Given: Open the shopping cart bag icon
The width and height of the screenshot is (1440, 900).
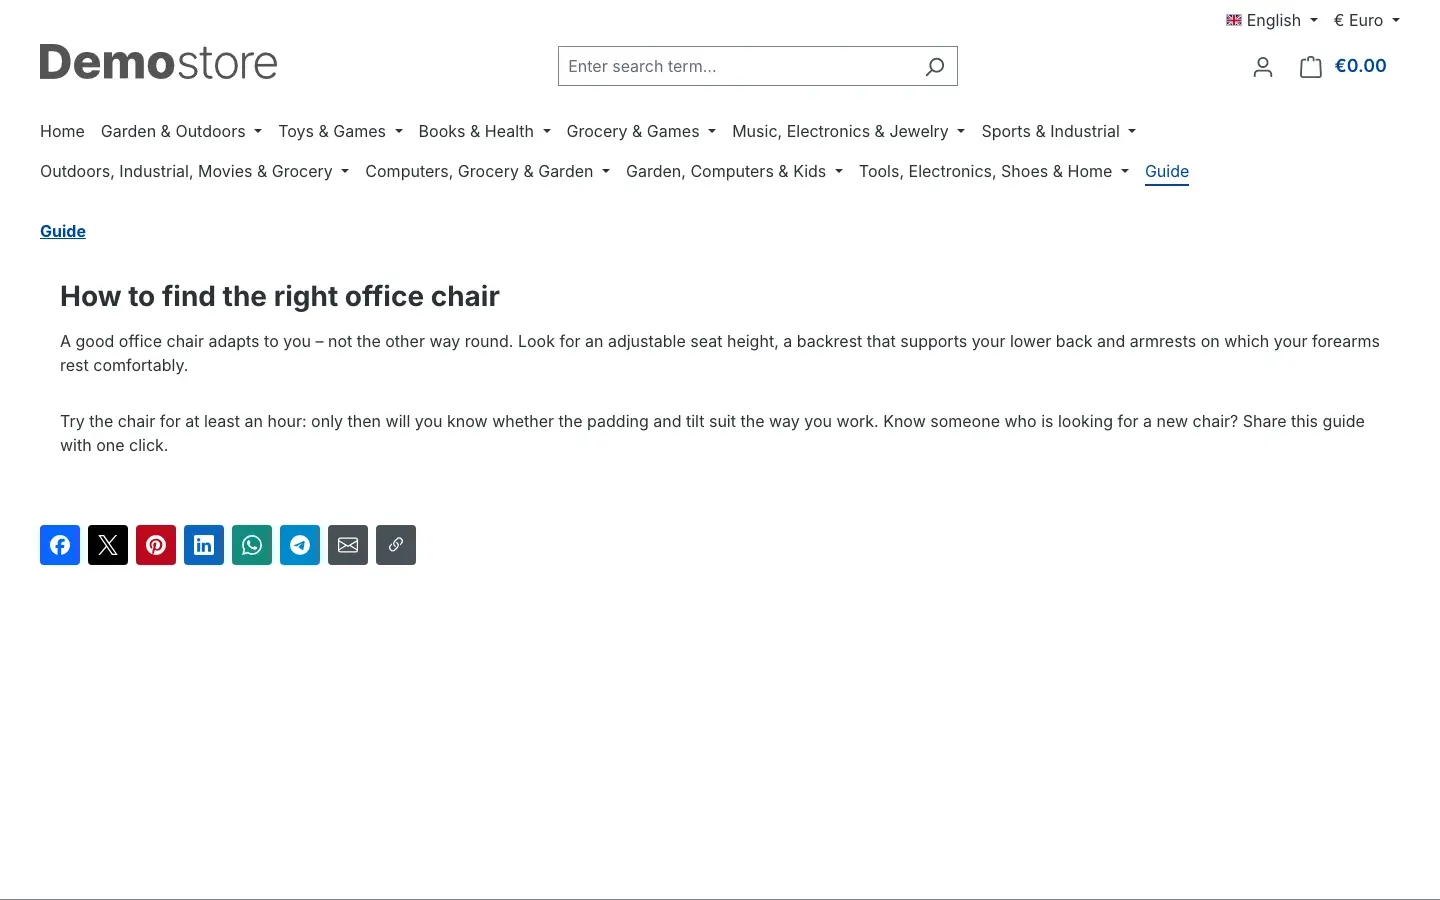Looking at the screenshot, I should [1310, 66].
